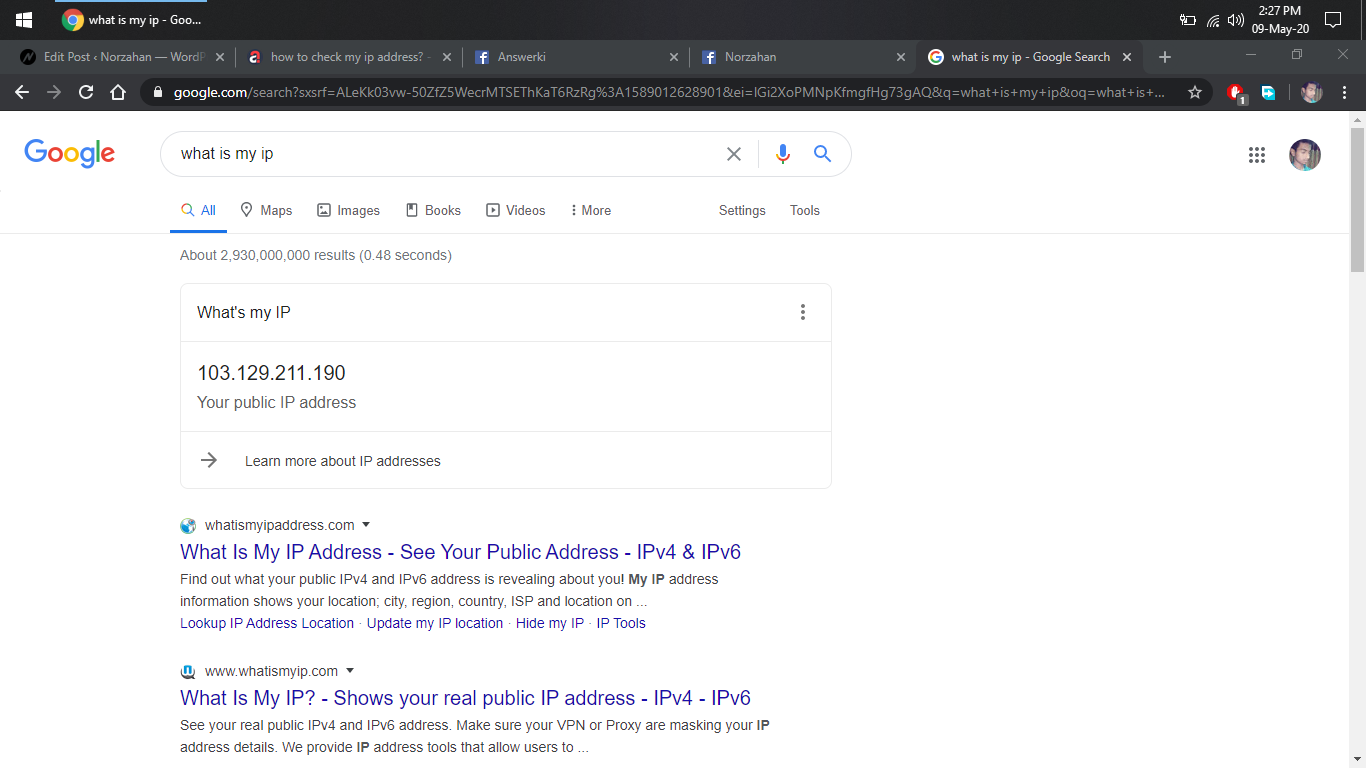Expand the whatismyipaddress.com result dropdown arrow

pyautogui.click(x=366, y=525)
